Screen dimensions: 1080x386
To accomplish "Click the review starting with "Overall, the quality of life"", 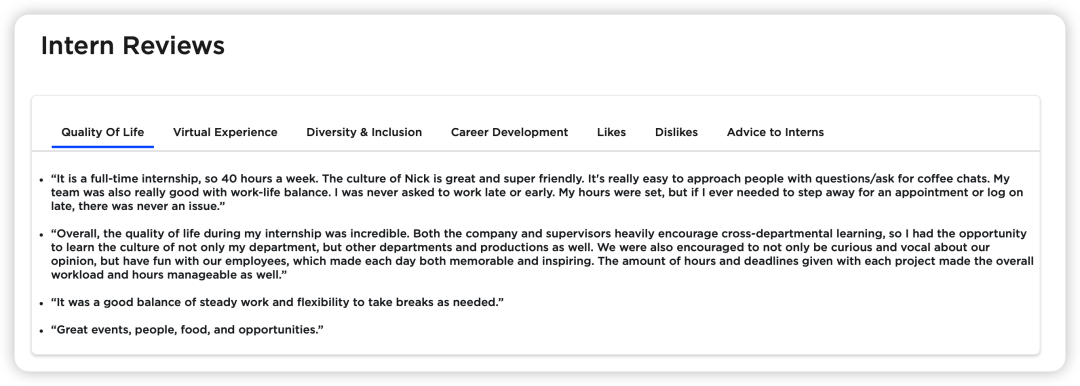I will click(542, 254).
